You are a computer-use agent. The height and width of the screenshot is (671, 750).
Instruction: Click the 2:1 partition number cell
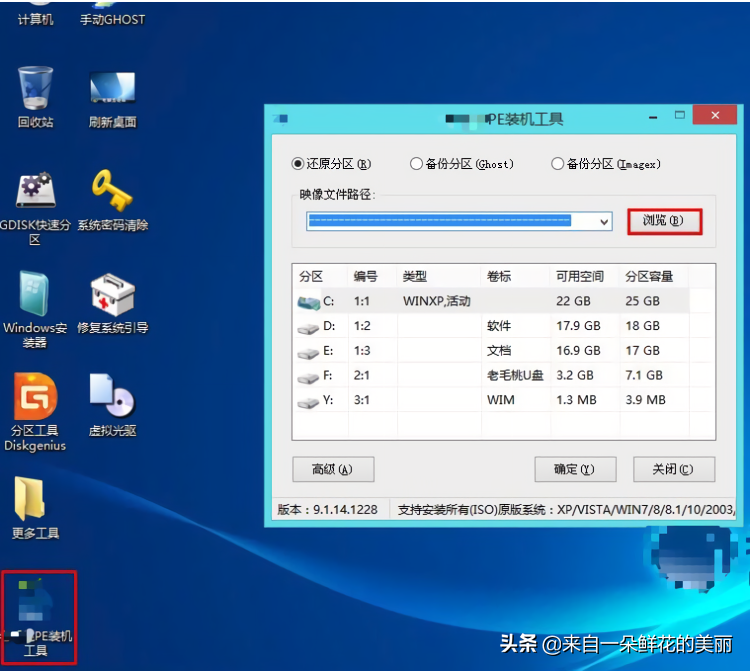click(x=362, y=375)
